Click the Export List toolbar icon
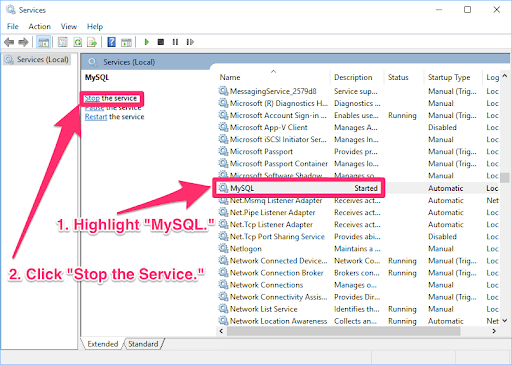This screenshot has height=365, width=512. (x=92, y=42)
